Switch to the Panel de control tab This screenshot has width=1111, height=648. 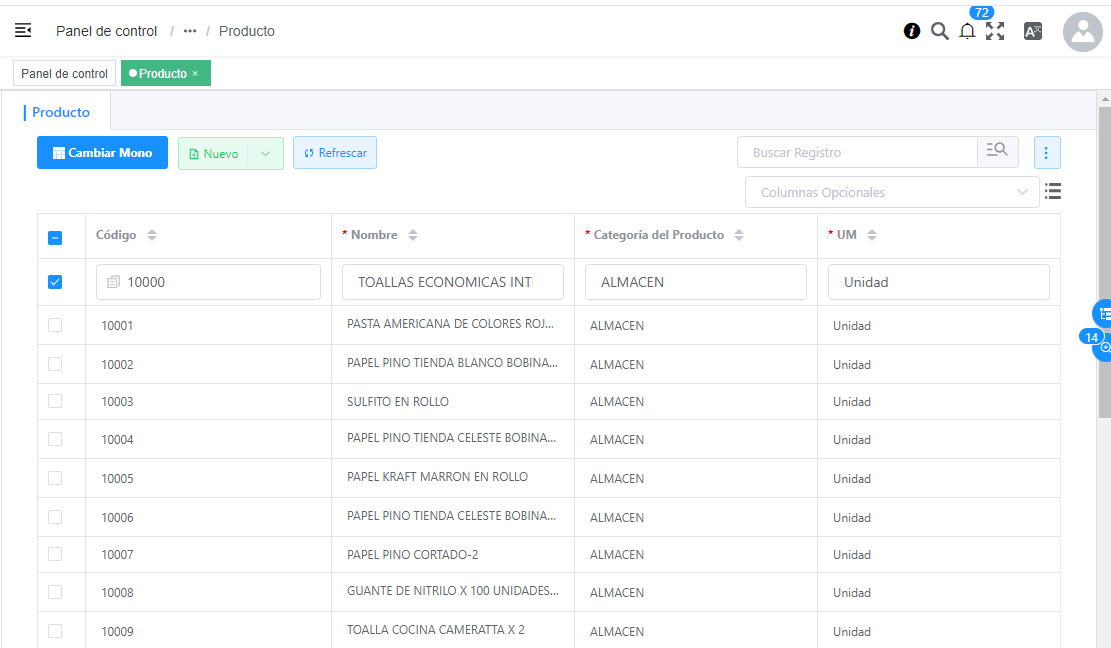(64, 74)
